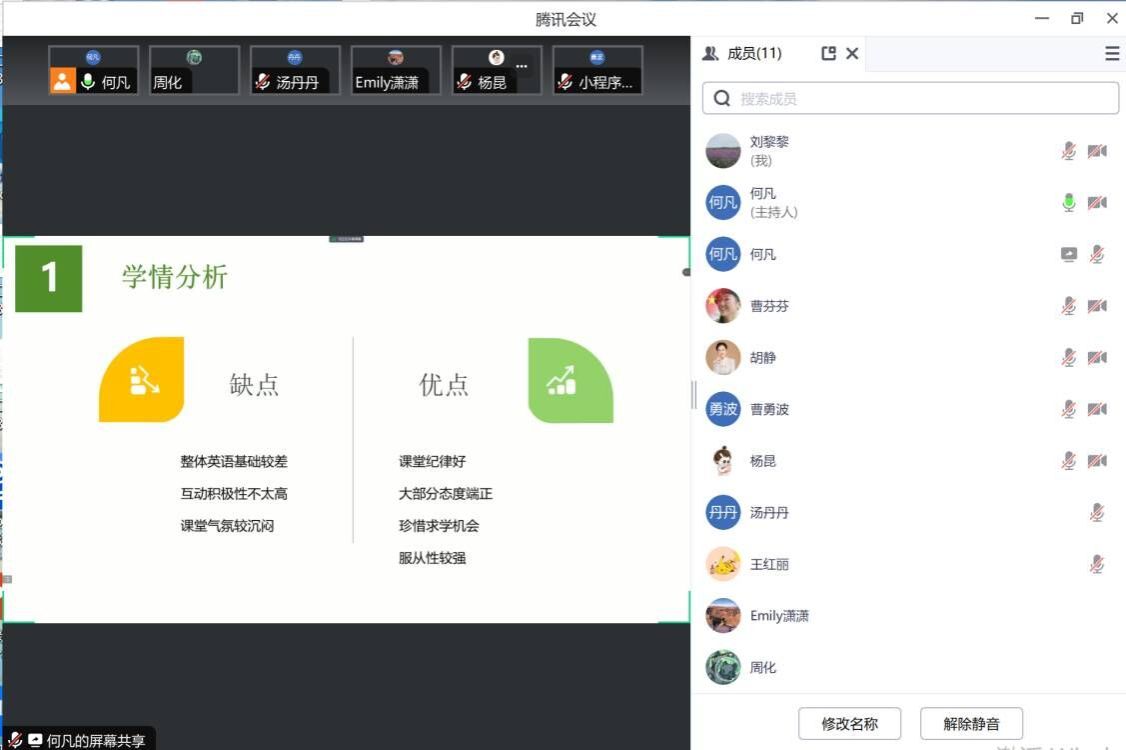Click the panel divider collapse handle
Screen dimensions: 1126x750
[693, 395]
